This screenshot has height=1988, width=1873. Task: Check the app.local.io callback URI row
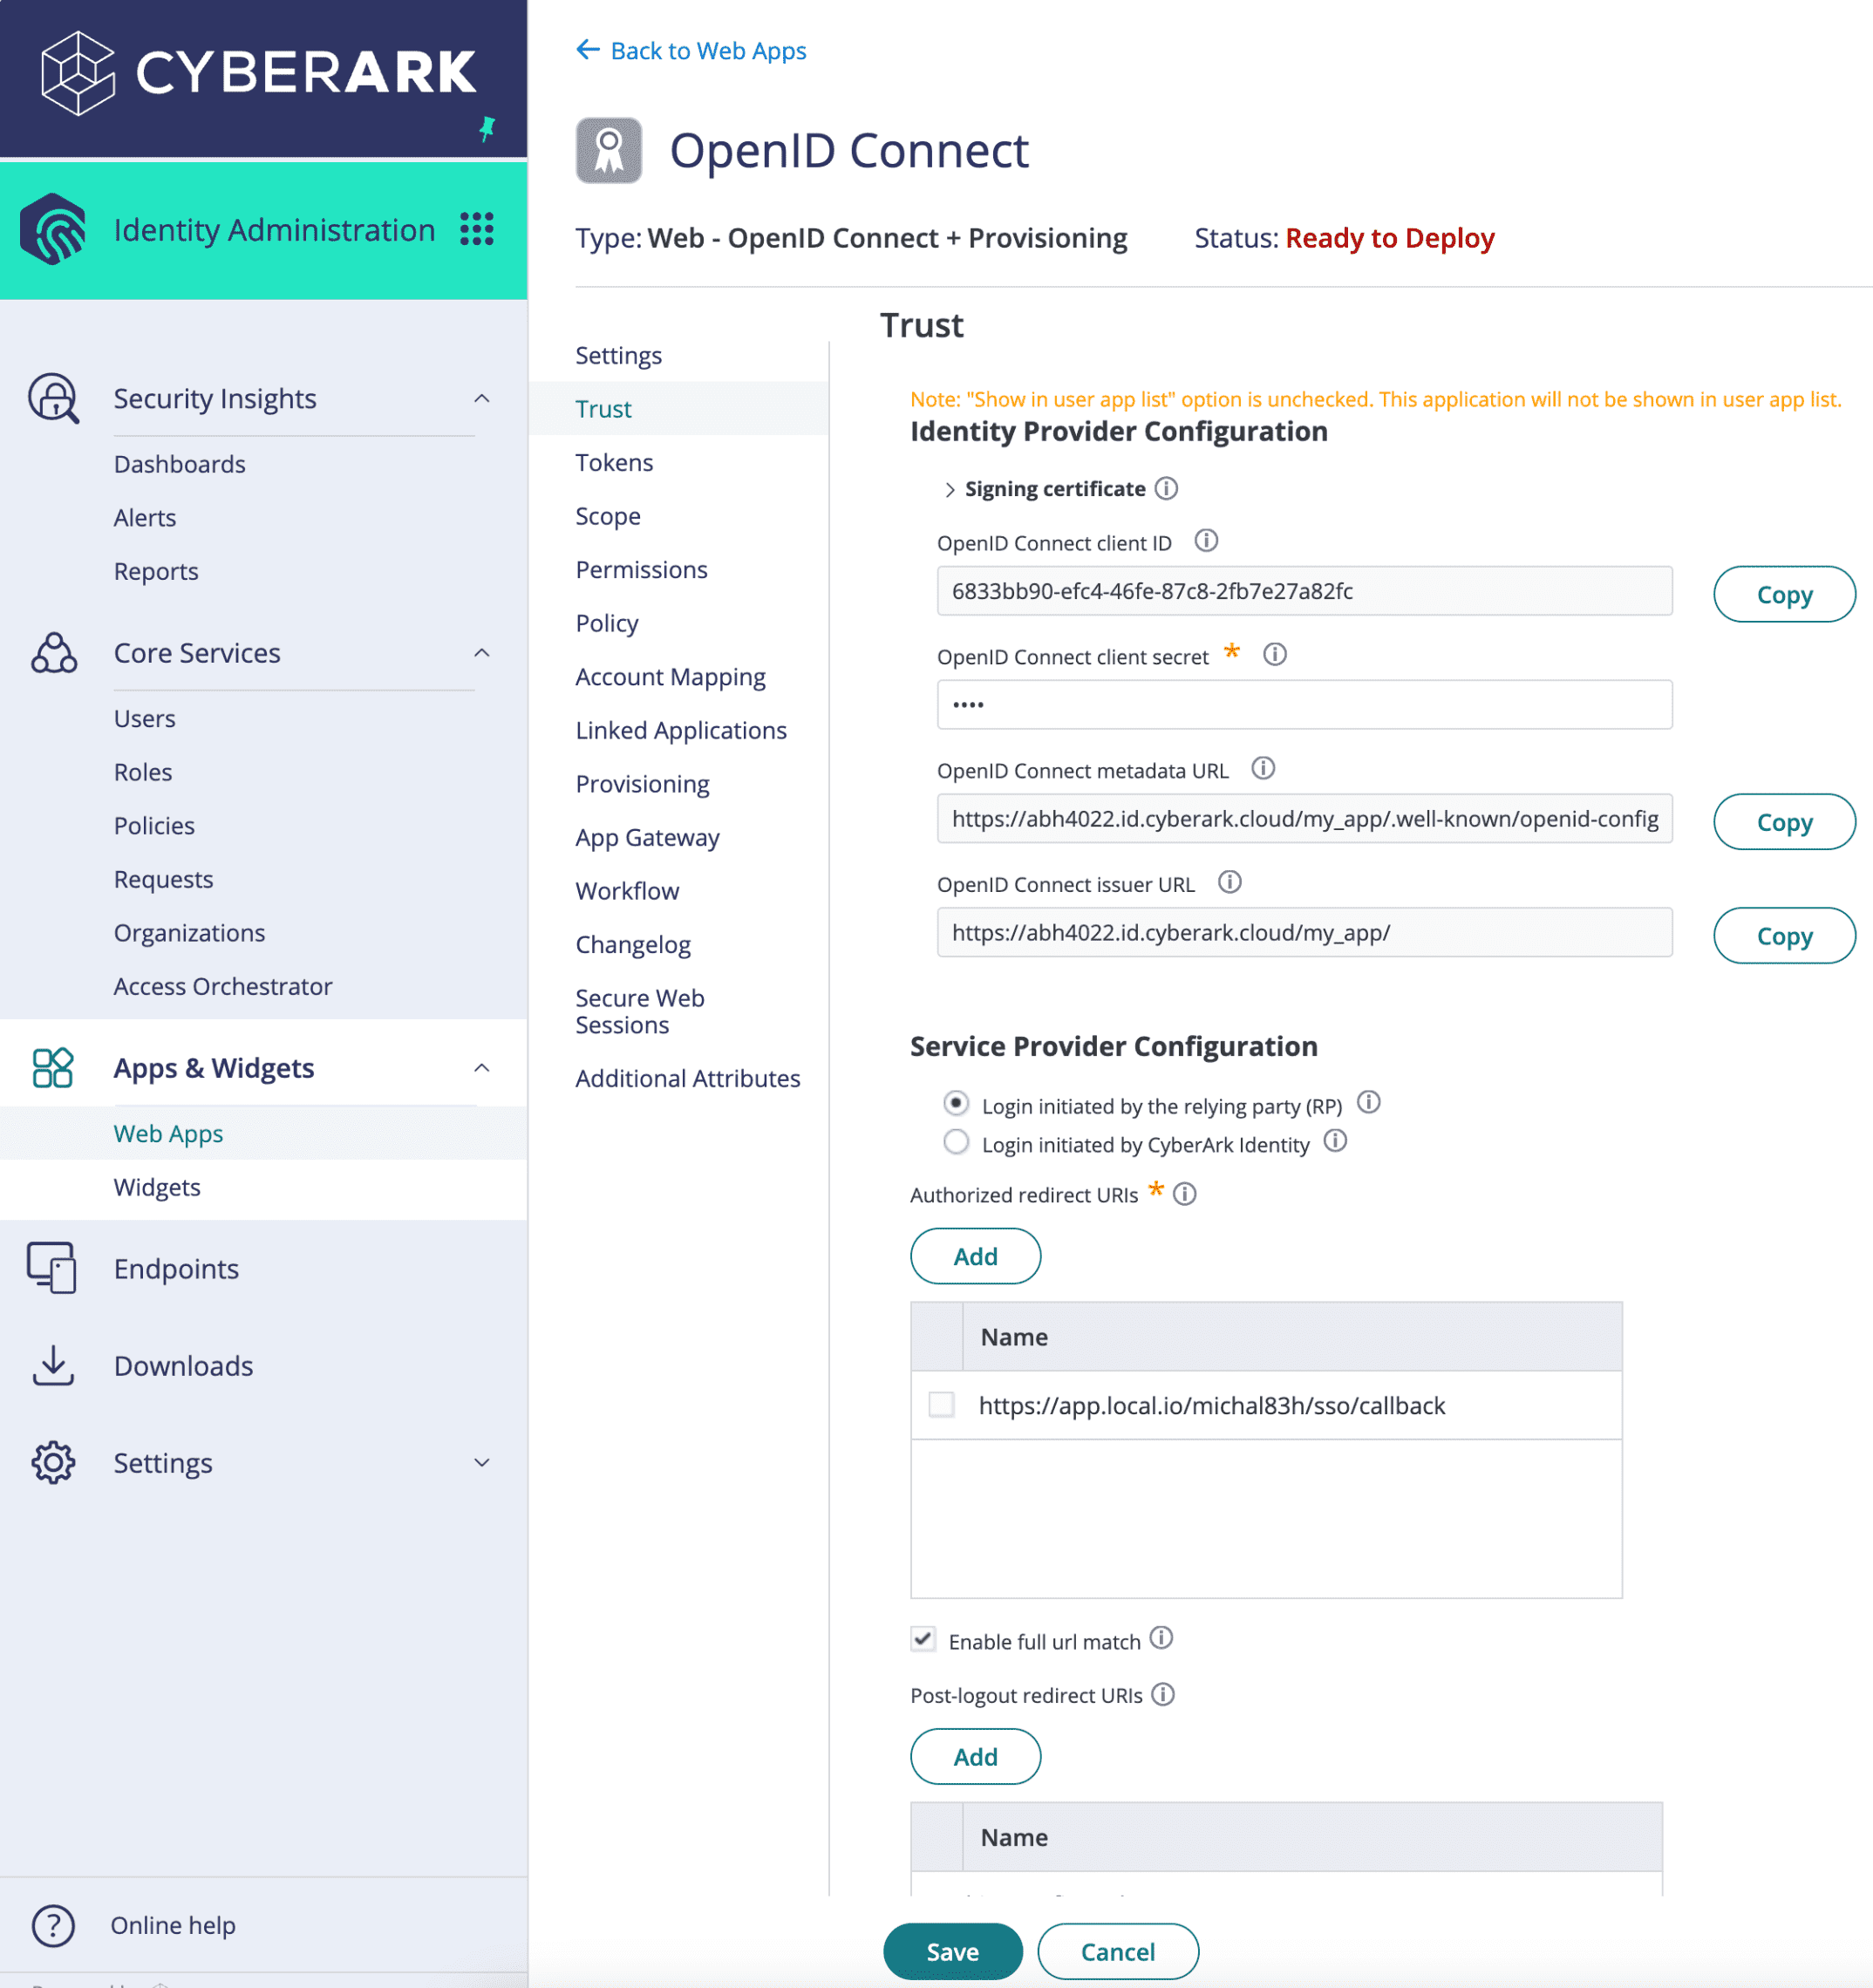[x=941, y=1404]
